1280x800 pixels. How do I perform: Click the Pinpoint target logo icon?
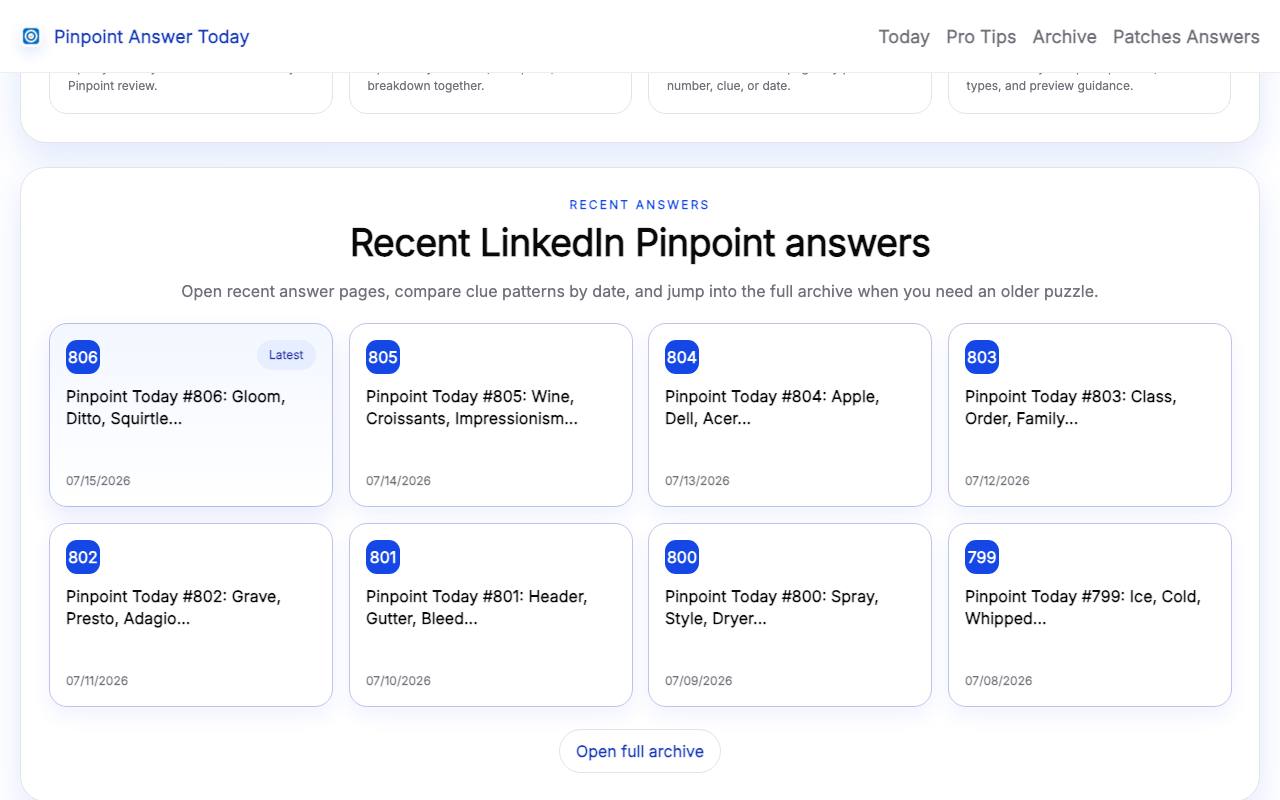pos(31,36)
